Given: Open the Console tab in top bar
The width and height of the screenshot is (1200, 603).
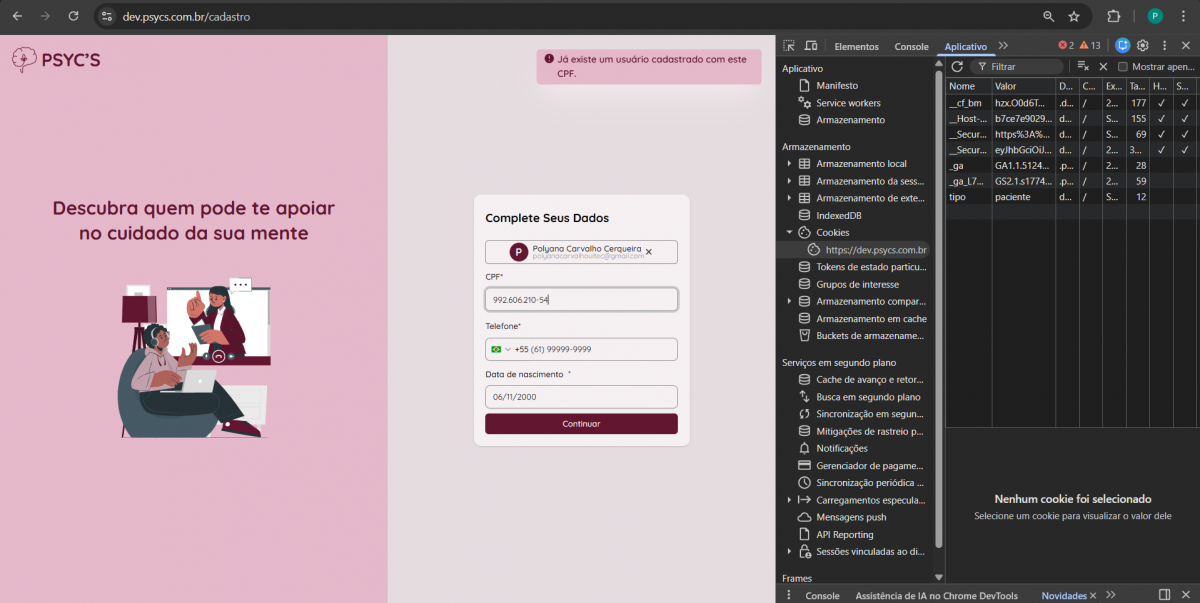Looking at the screenshot, I should pyautogui.click(x=911, y=47).
